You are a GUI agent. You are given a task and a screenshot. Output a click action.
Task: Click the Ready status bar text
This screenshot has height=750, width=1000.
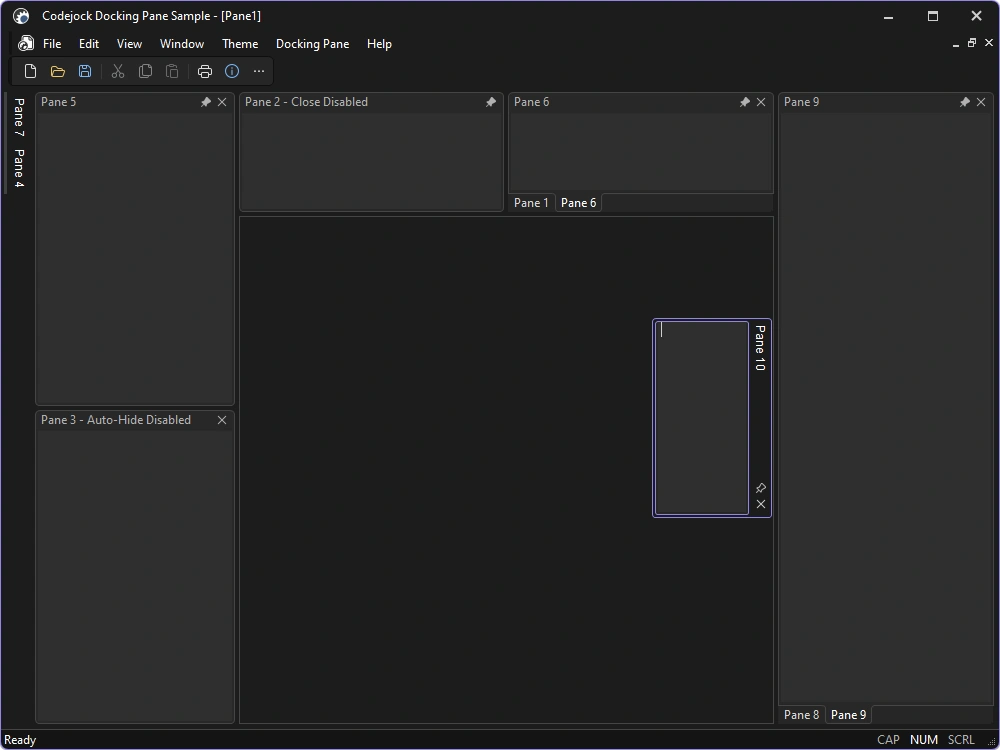tap(20, 740)
